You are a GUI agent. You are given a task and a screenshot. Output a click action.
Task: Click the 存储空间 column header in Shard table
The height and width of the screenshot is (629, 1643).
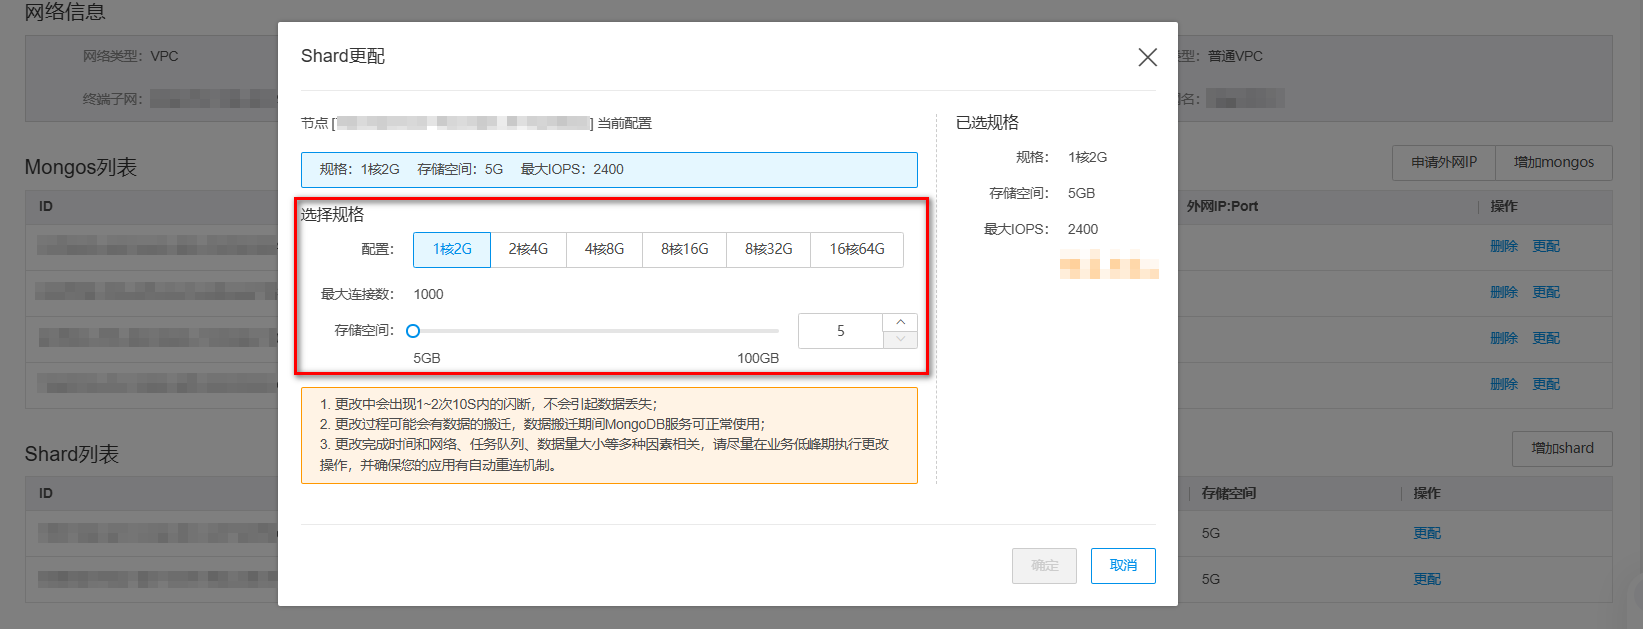pos(1229,493)
